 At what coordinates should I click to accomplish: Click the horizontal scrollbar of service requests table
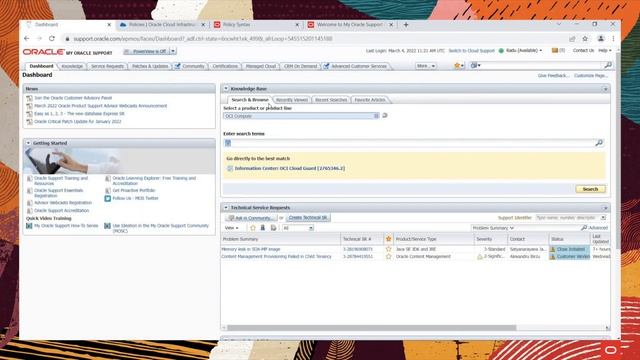point(371,328)
